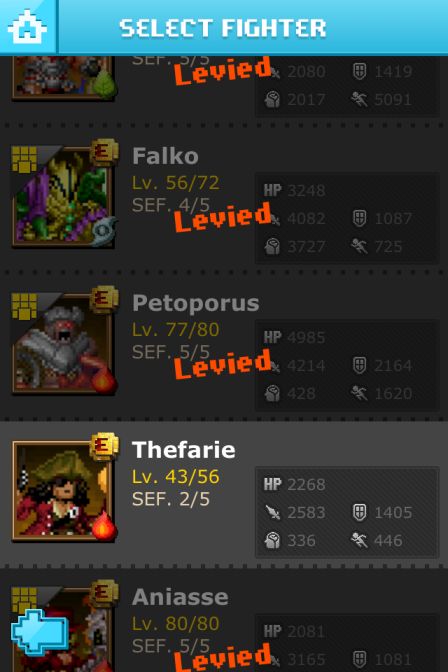Click the E rank badge on Petoporus

coord(104,299)
